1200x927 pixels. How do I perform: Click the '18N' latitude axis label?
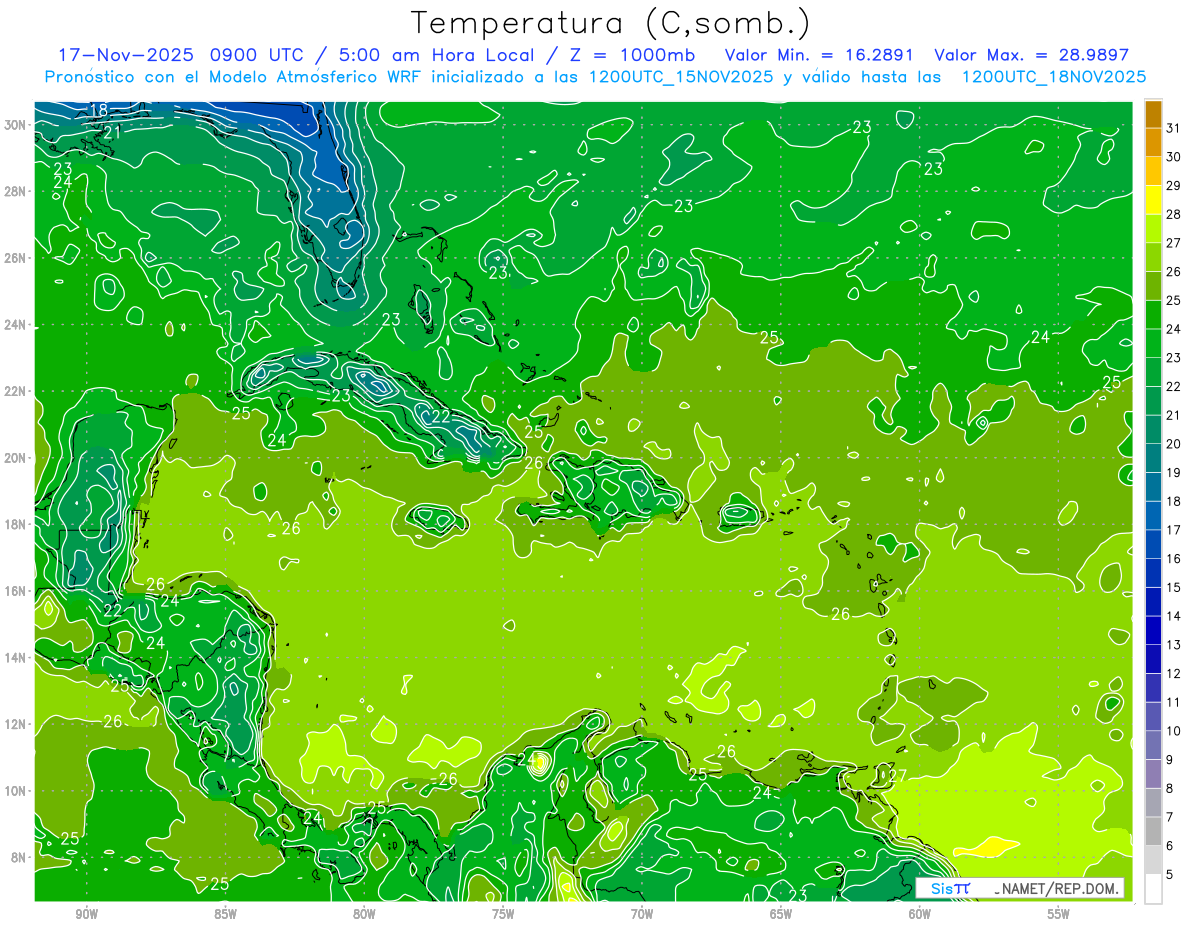[16, 524]
